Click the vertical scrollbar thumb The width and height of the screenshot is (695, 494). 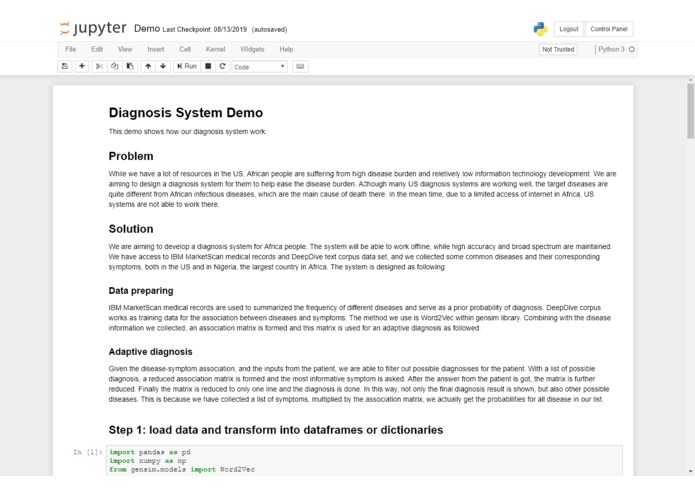(x=690, y=111)
